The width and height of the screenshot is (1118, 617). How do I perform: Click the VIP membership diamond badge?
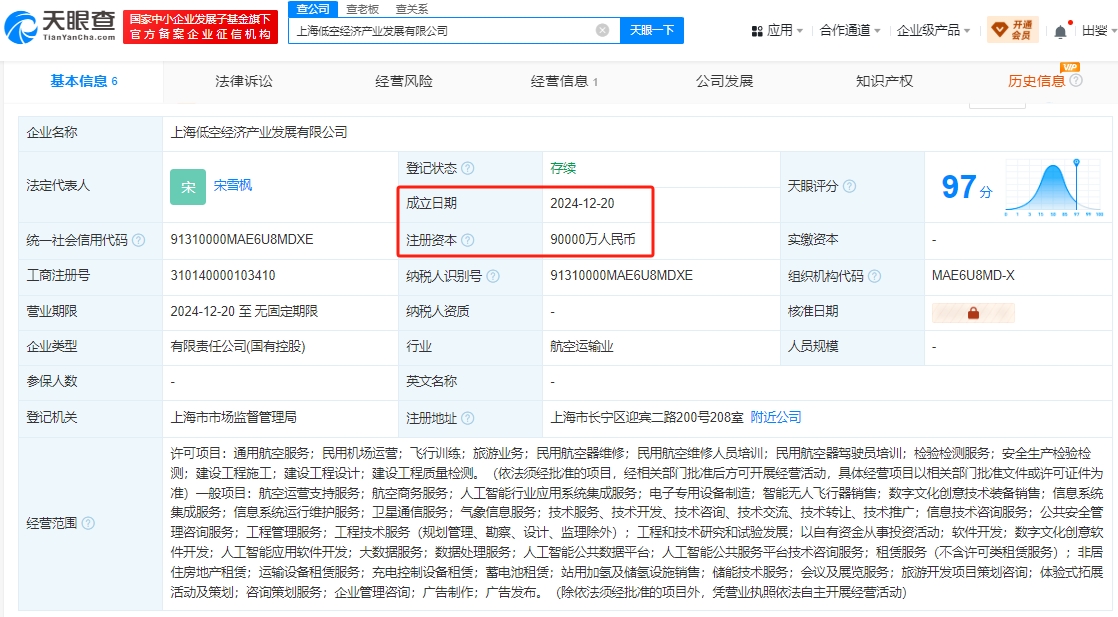[1000, 30]
